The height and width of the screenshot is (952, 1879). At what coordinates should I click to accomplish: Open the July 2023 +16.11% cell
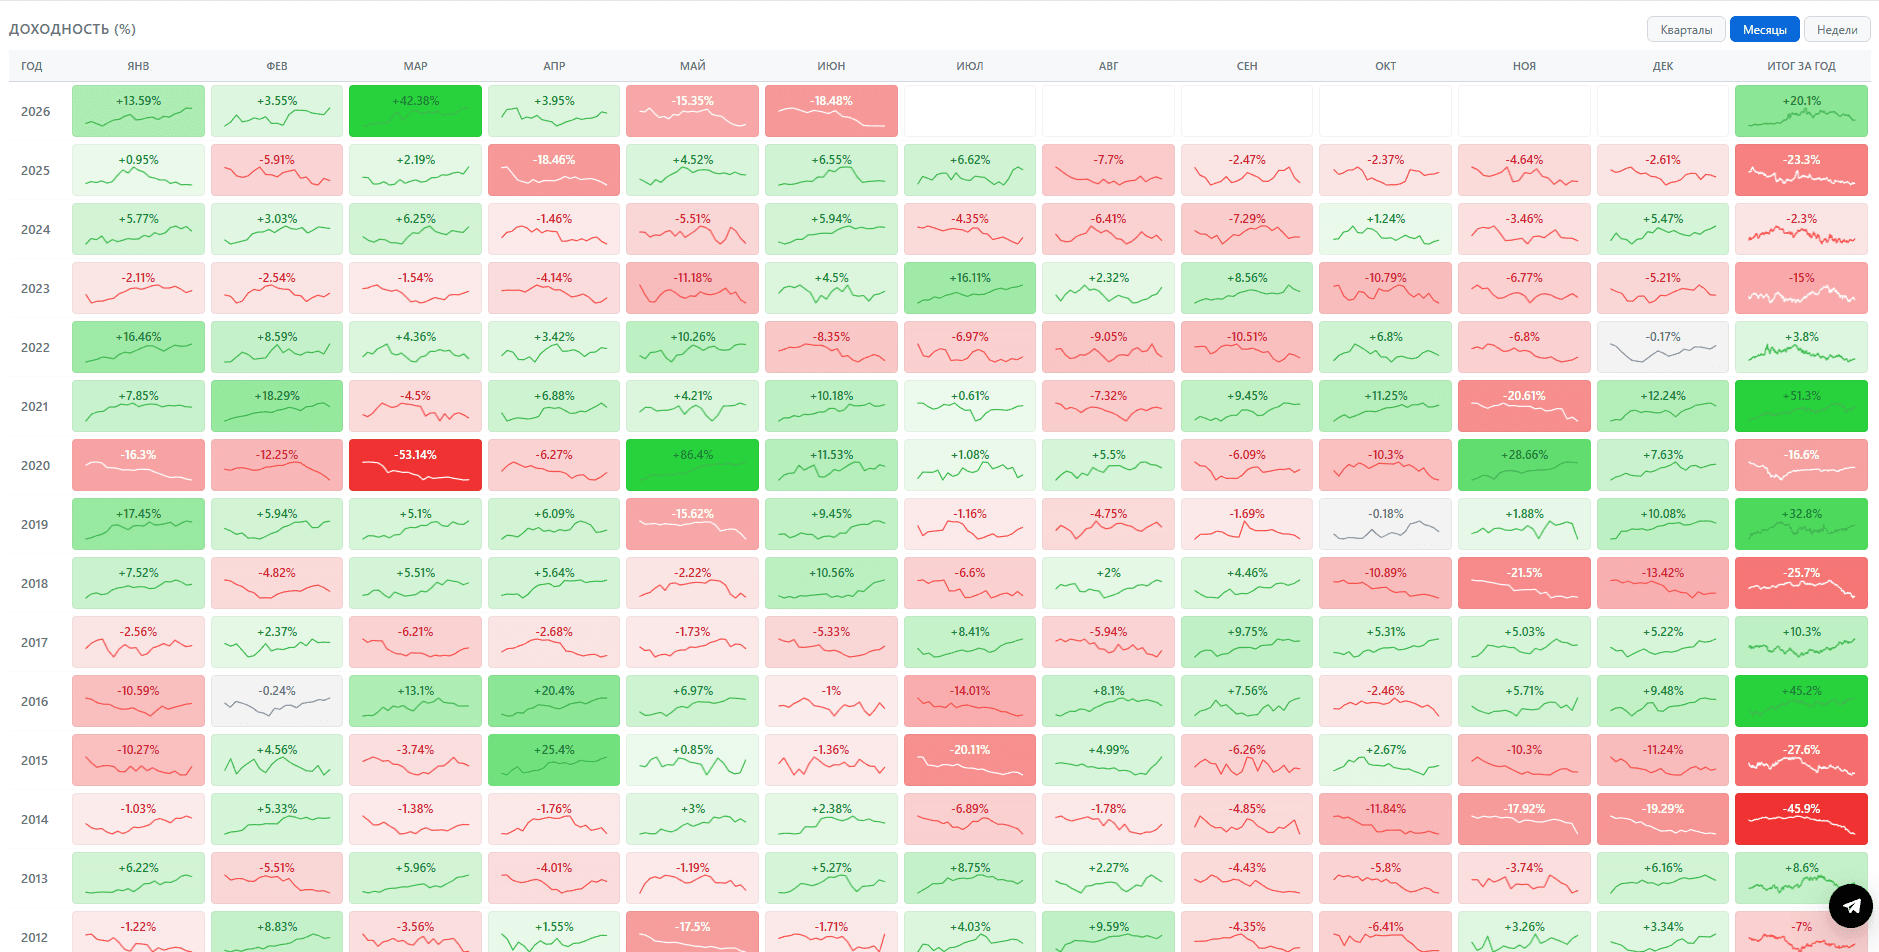(970, 288)
